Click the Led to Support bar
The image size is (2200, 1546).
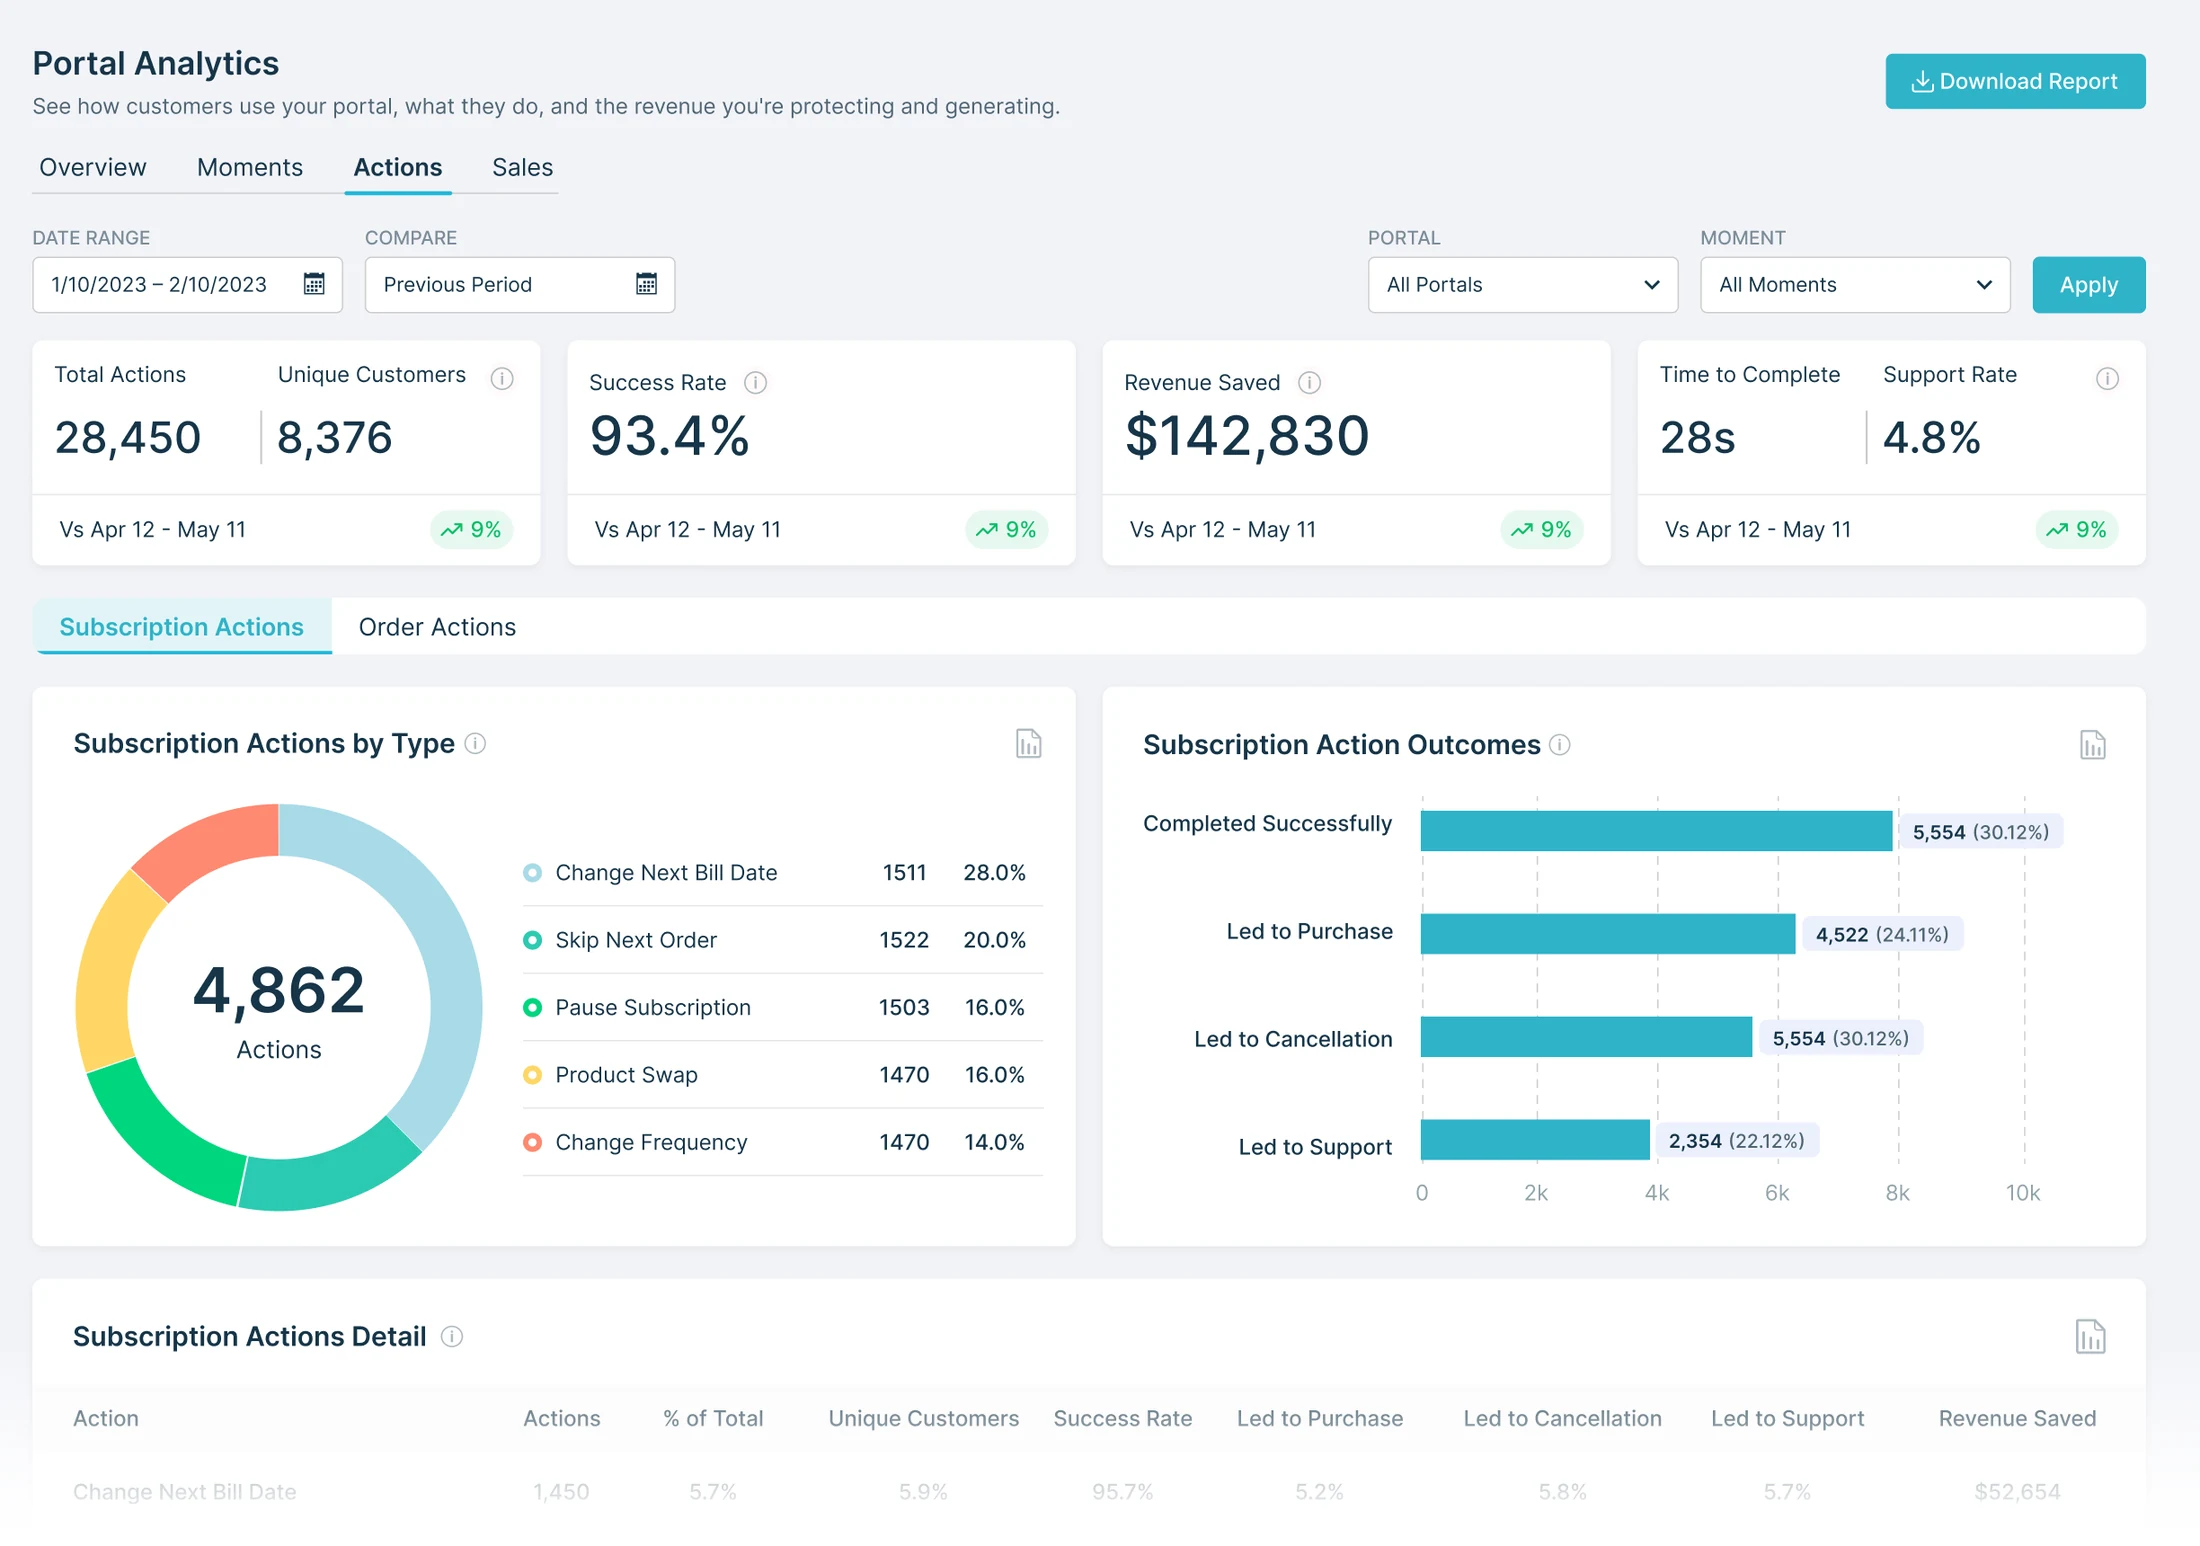1534,1139
